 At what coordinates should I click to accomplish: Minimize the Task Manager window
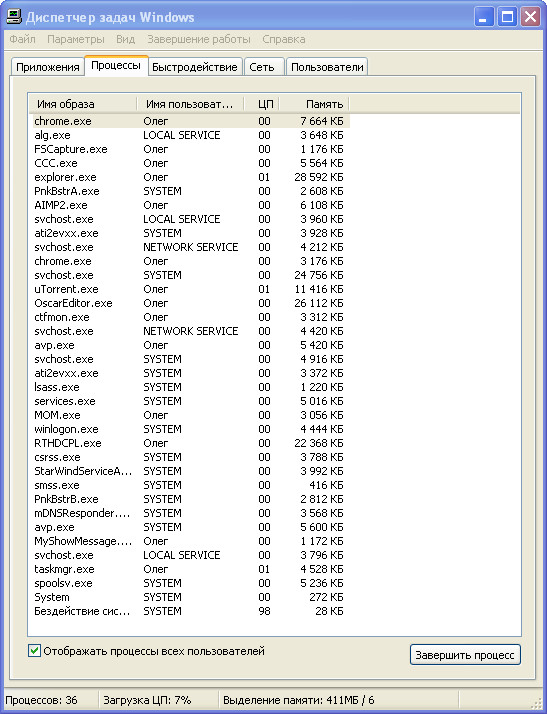click(x=484, y=17)
